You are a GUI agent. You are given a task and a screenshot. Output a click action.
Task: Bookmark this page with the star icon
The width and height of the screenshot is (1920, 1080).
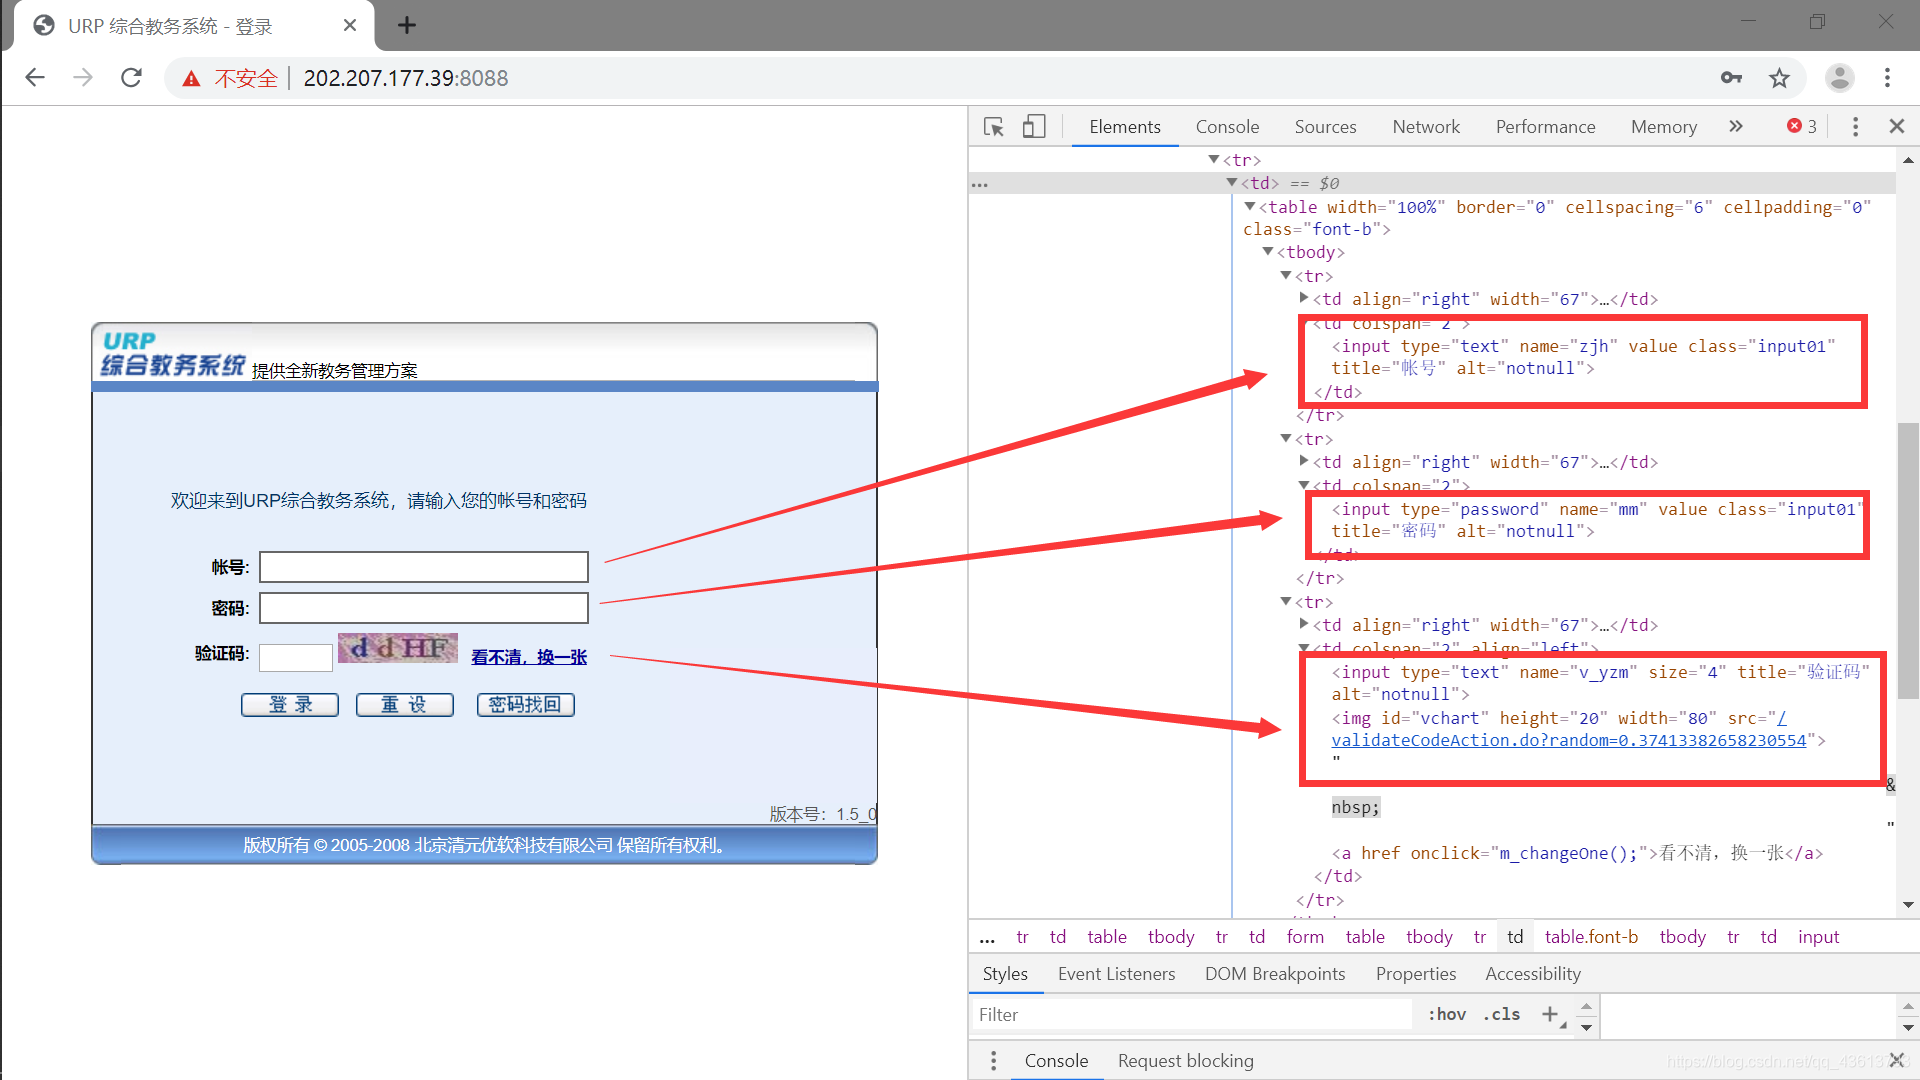pos(1779,78)
